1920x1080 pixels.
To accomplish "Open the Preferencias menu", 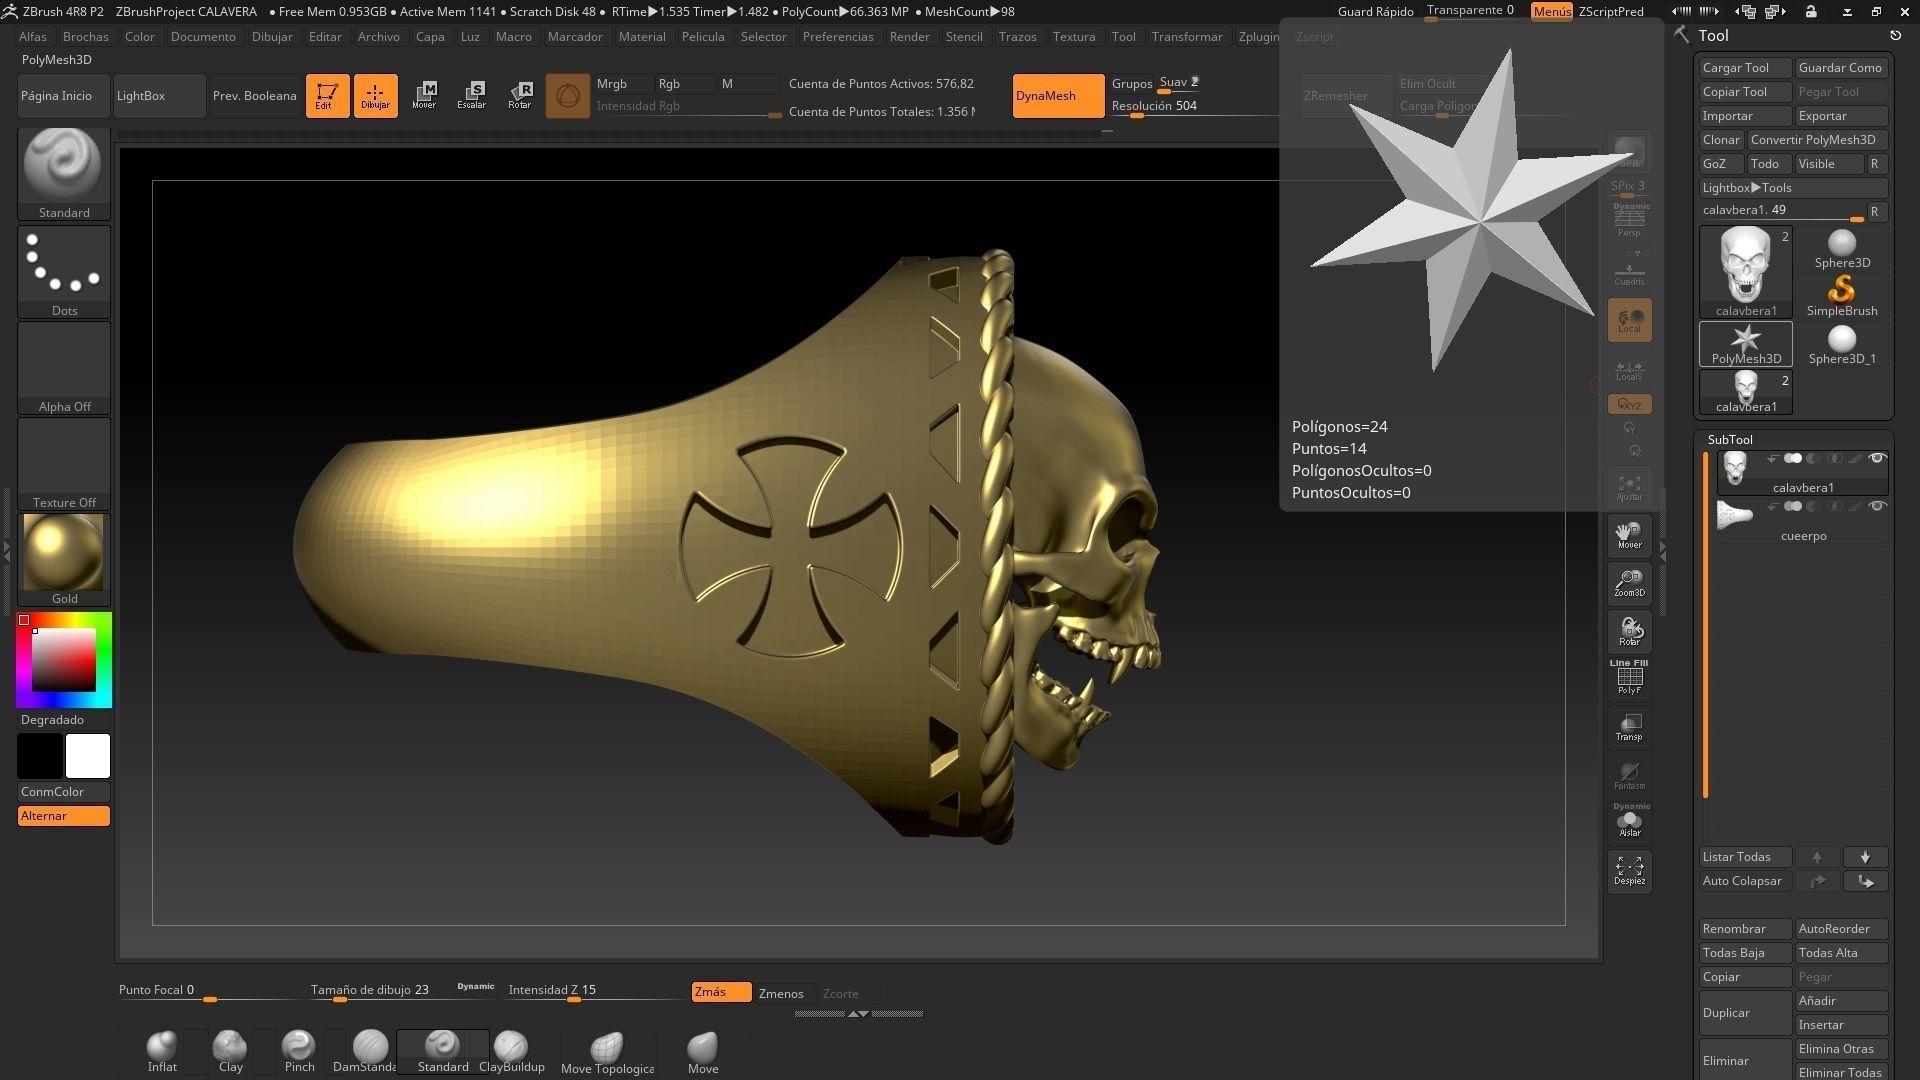I will click(838, 37).
